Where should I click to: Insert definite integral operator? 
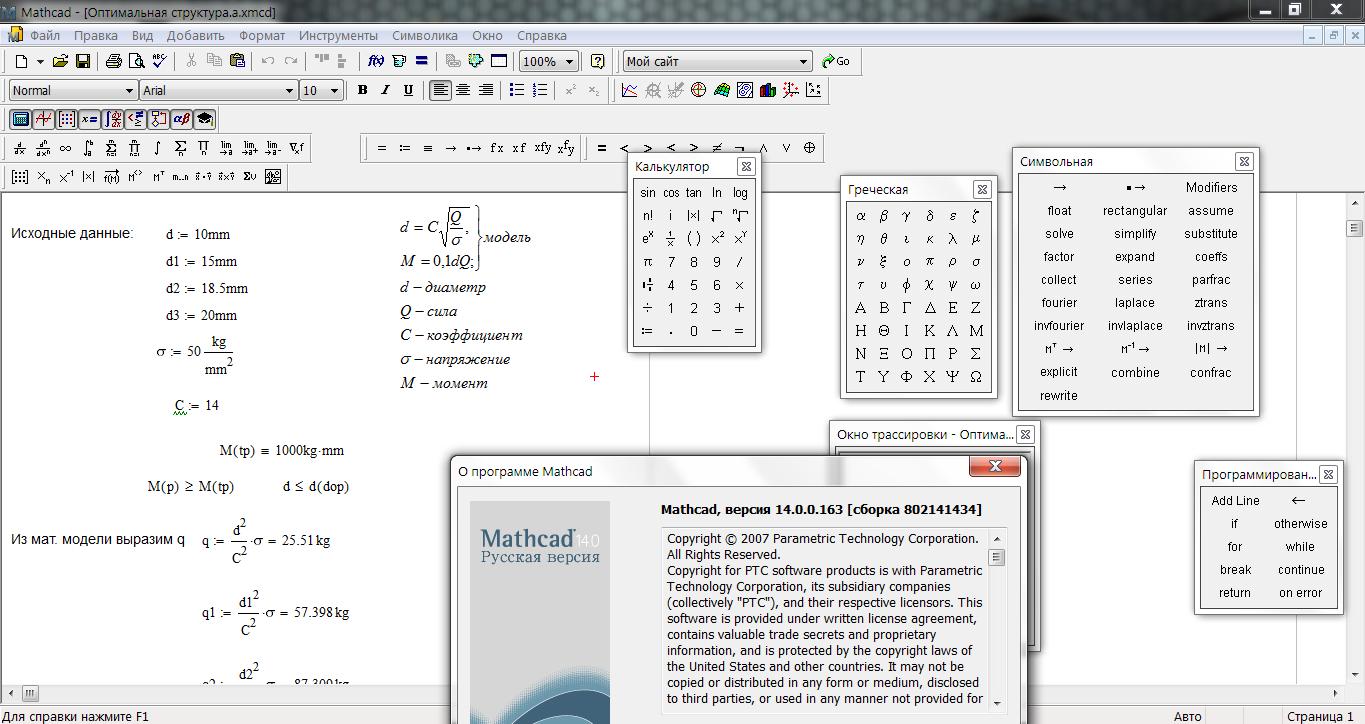88,148
